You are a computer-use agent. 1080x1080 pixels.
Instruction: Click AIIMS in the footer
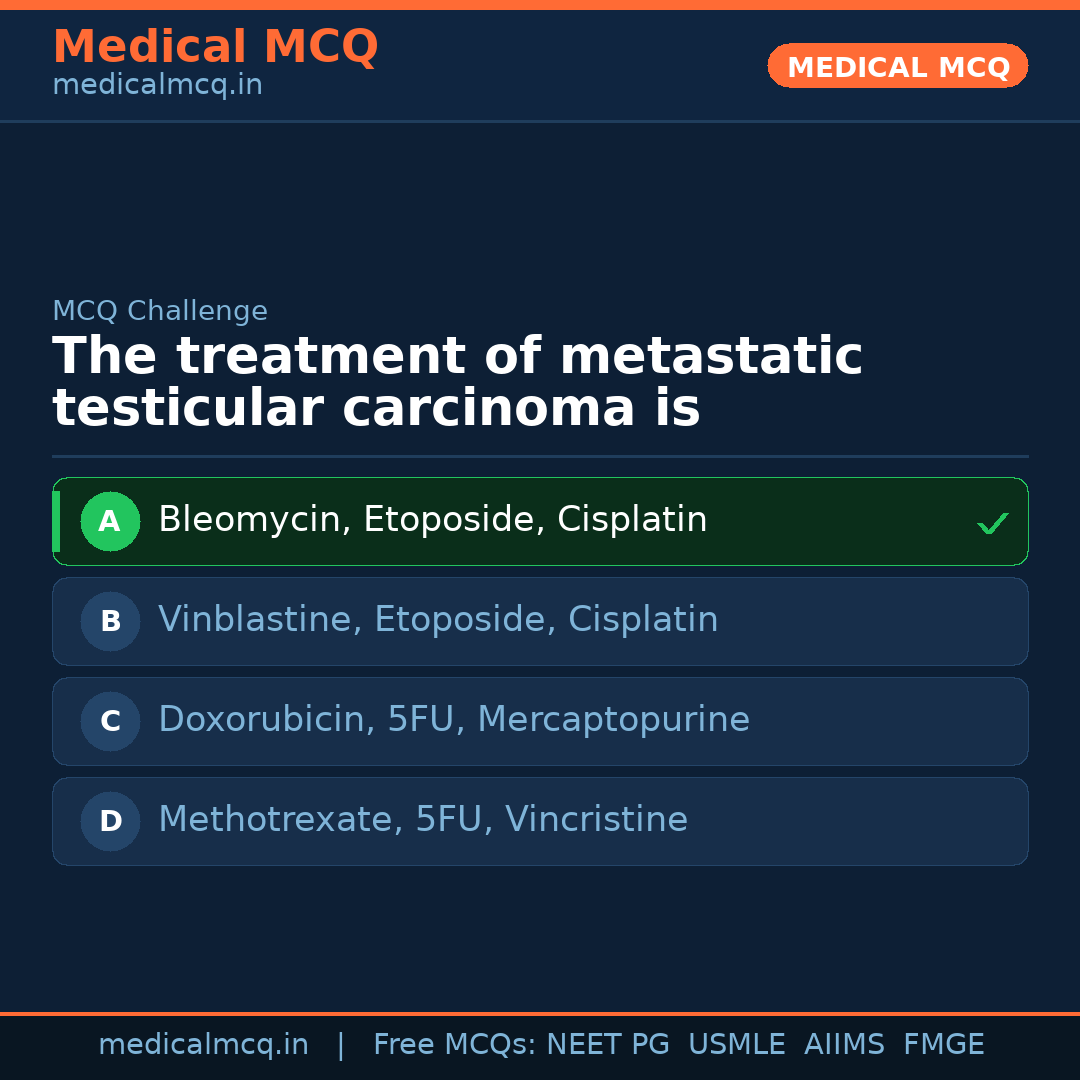pos(844,1045)
